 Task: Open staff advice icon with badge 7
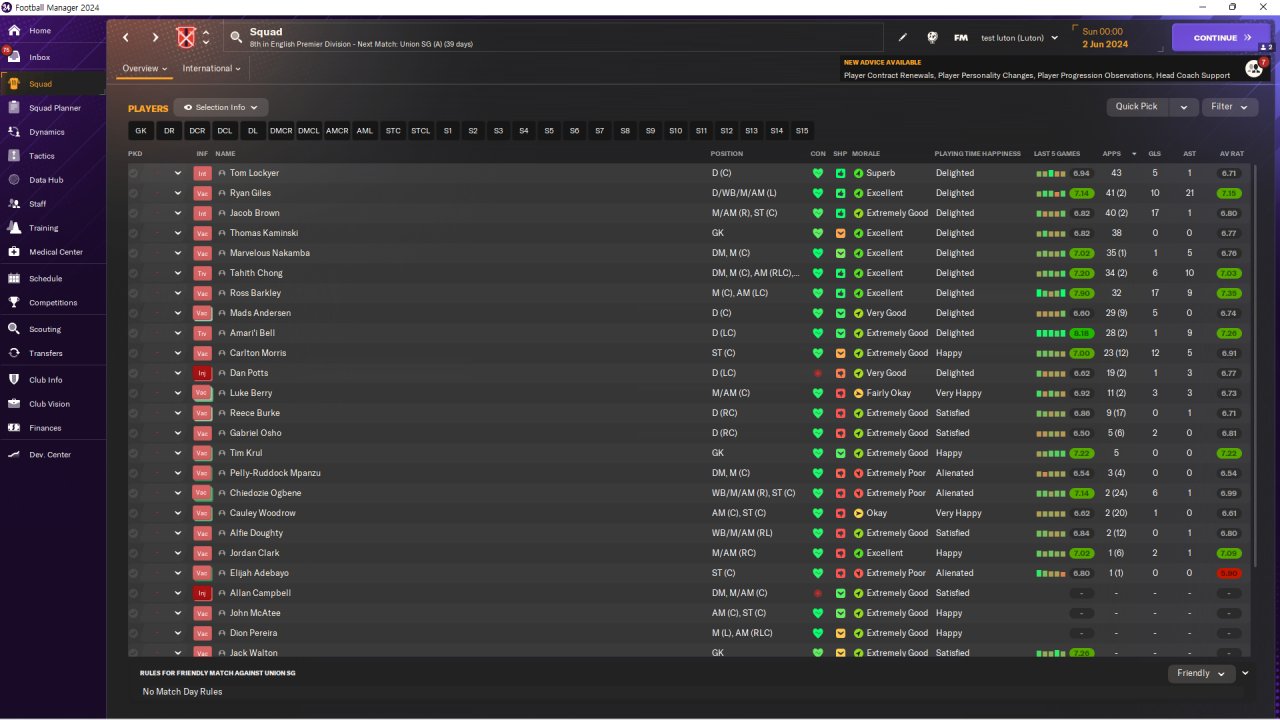click(1254, 68)
